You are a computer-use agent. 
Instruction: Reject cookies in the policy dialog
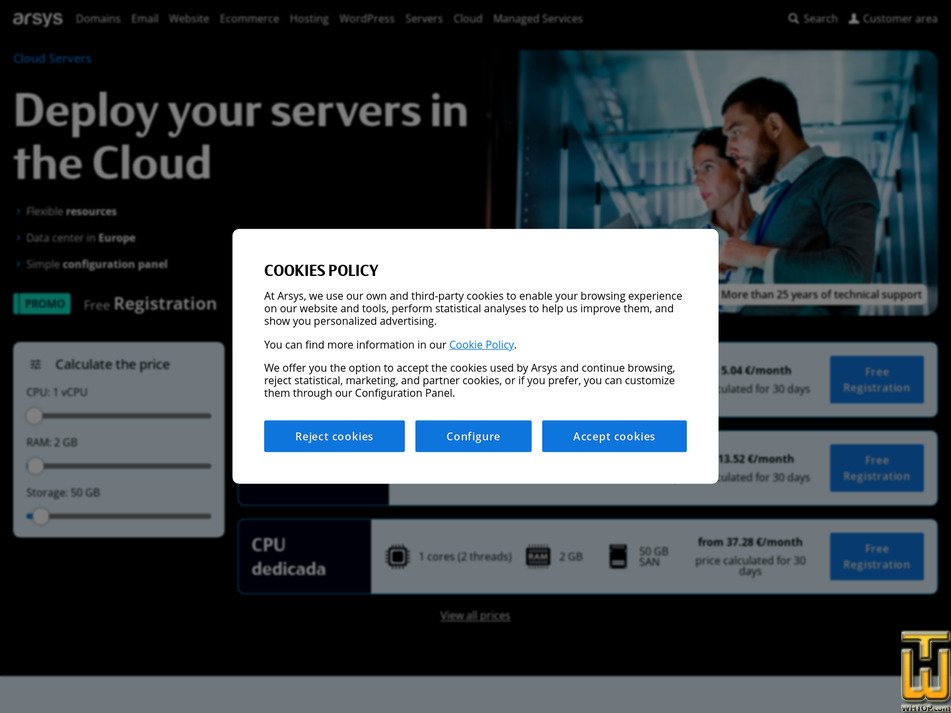pos(334,436)
